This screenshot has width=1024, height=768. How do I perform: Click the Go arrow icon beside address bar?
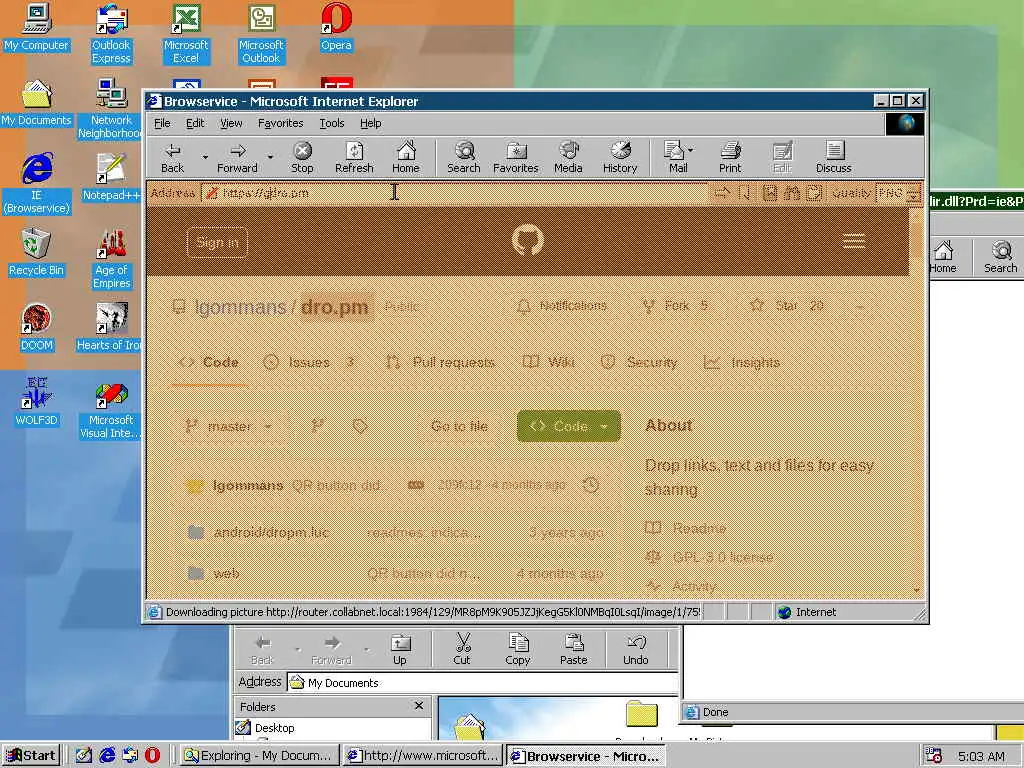[722, 193]
